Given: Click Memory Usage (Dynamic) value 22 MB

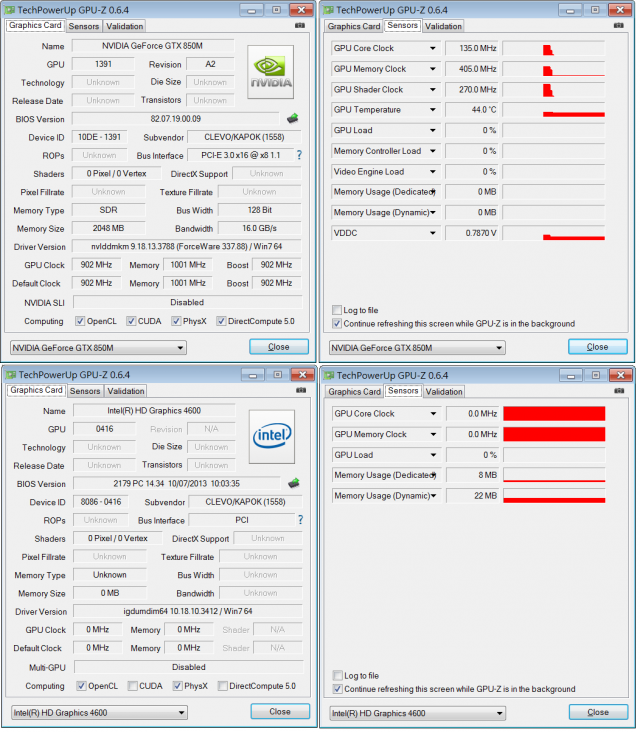Looking at the screenshot, I should [x=473, y=496].
